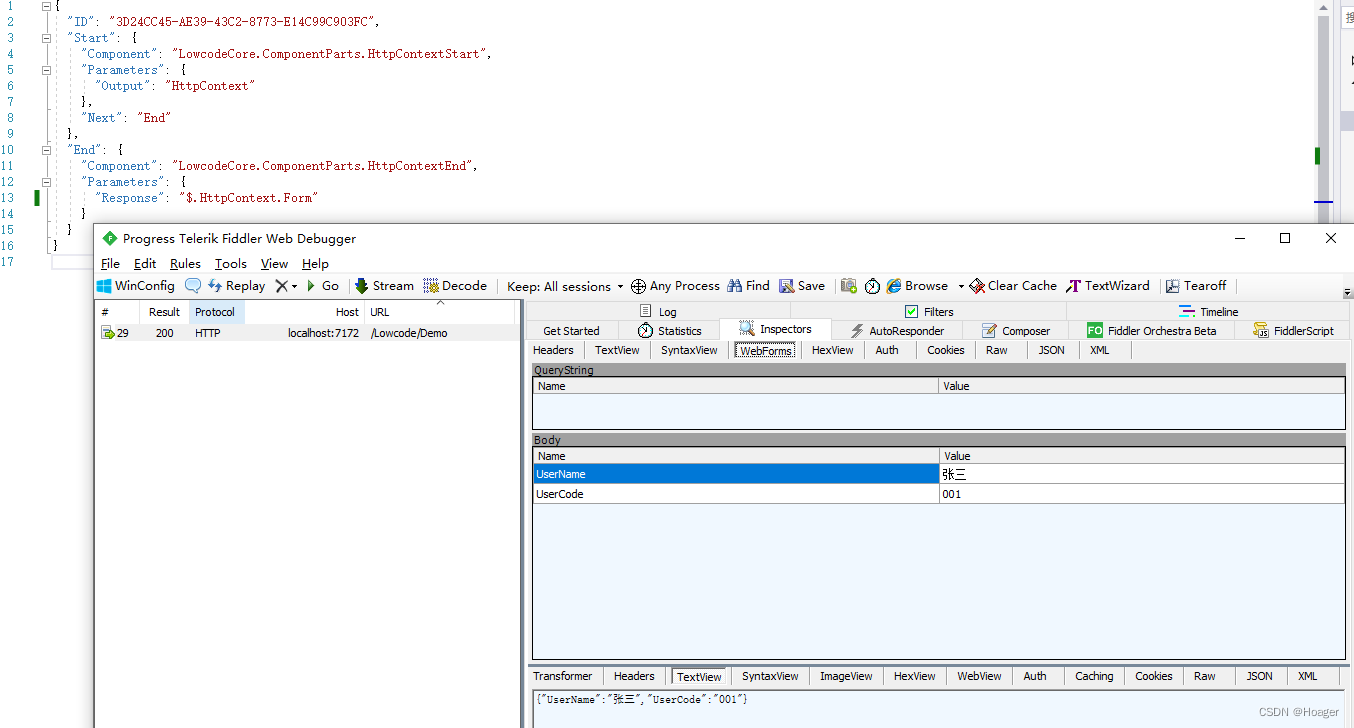Open the FiddlerScript tab
Viewport: 1354px width, 728px height.
point(1293,331)
